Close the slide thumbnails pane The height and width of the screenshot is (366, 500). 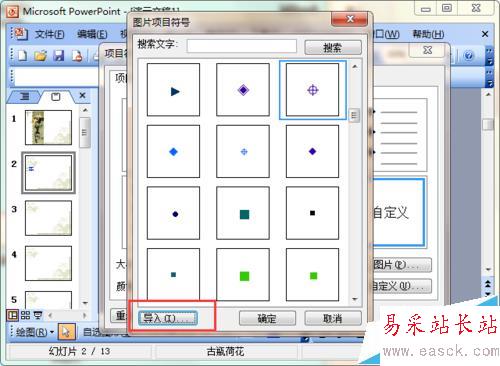[x=82, y=96]
